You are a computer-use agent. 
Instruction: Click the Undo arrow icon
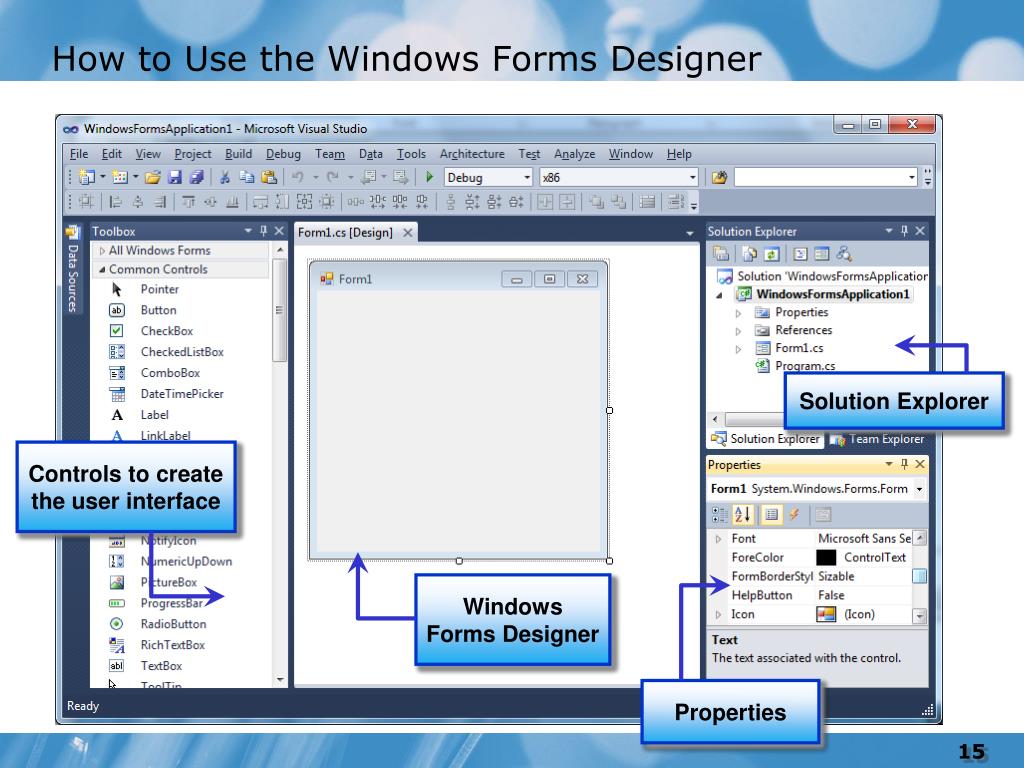pos(298,177)
